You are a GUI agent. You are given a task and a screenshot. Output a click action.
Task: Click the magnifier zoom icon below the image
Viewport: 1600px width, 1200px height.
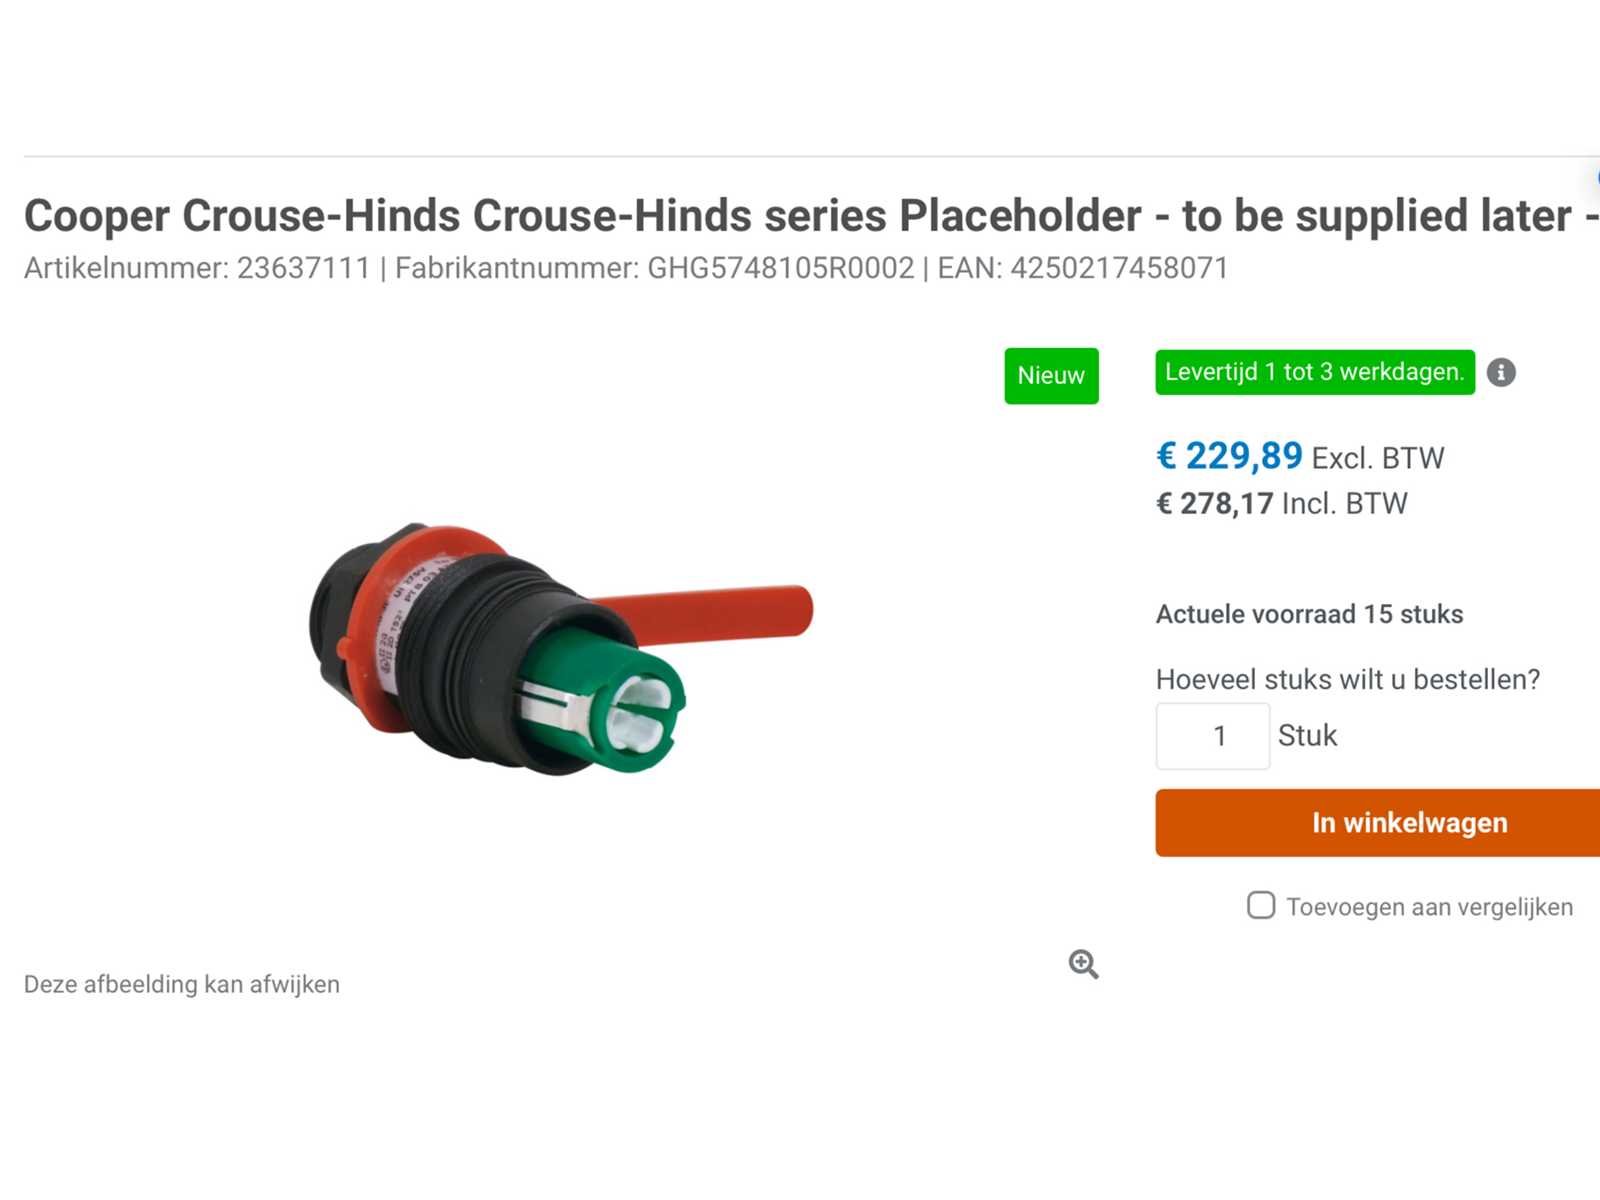coord(1083,964)
